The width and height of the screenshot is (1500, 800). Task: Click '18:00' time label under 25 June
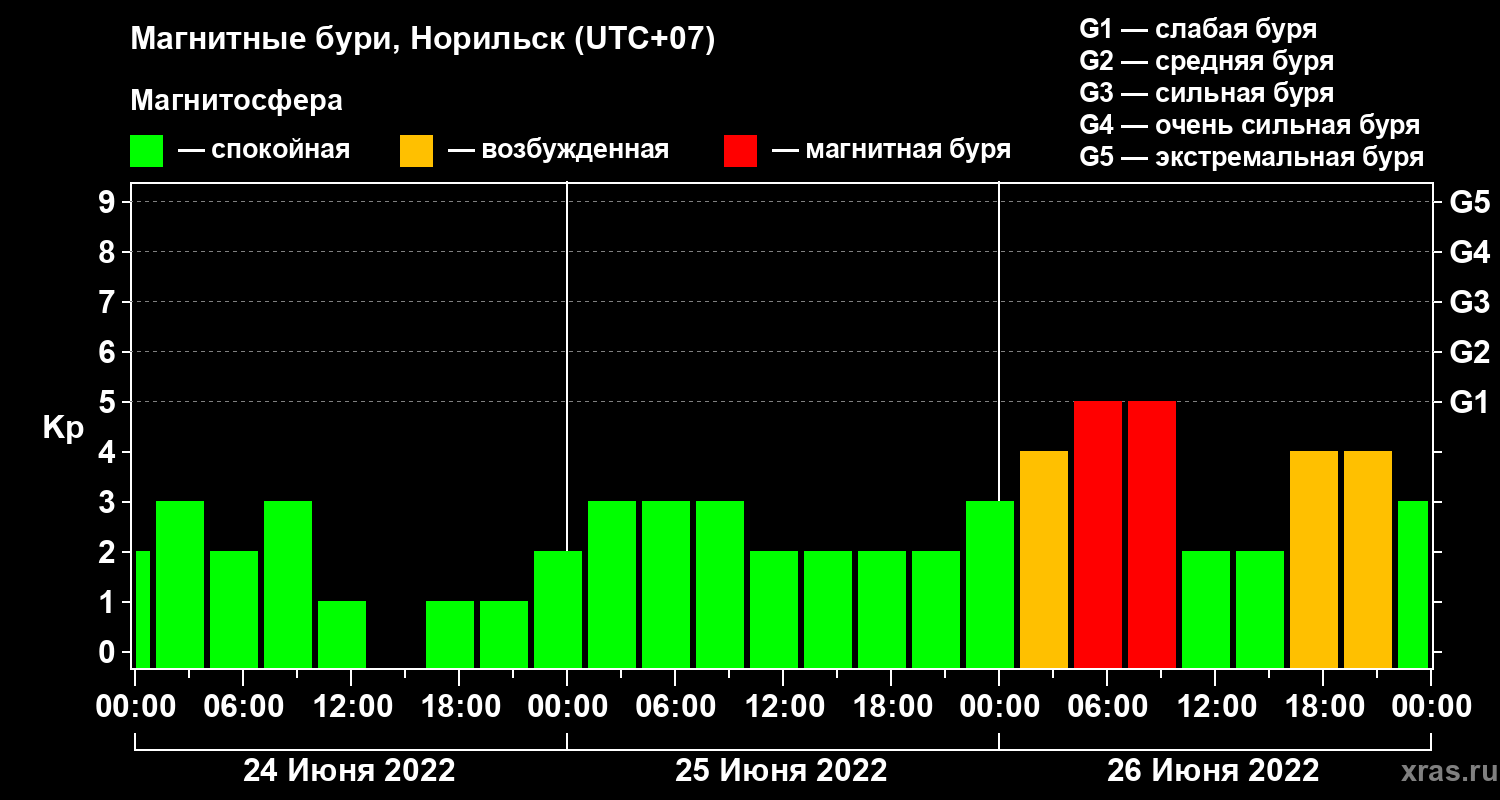click(x=891, y=706)
